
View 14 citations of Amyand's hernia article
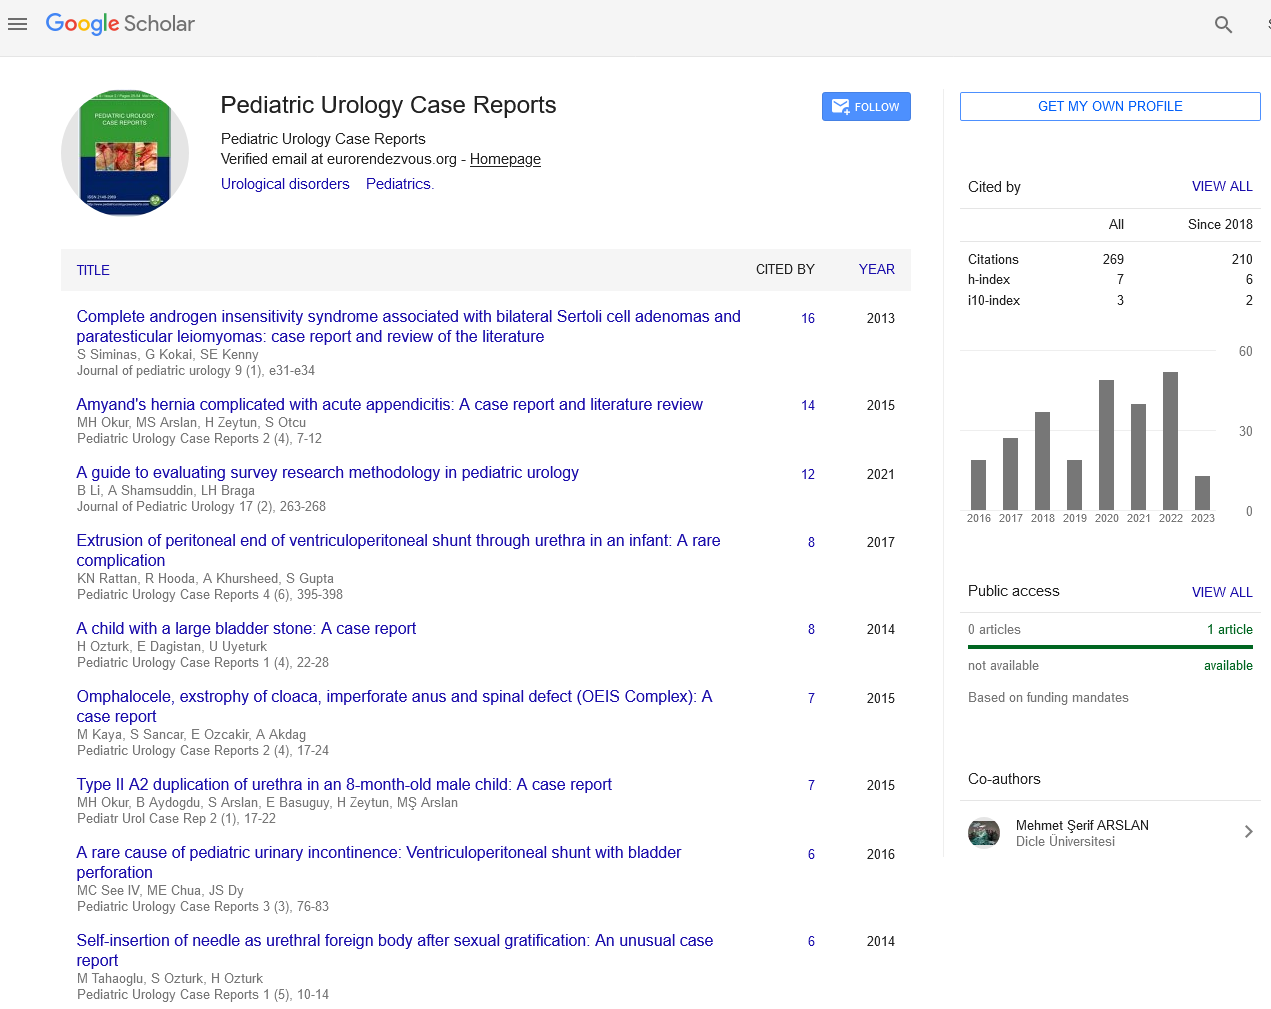click(x=808, y=405)
